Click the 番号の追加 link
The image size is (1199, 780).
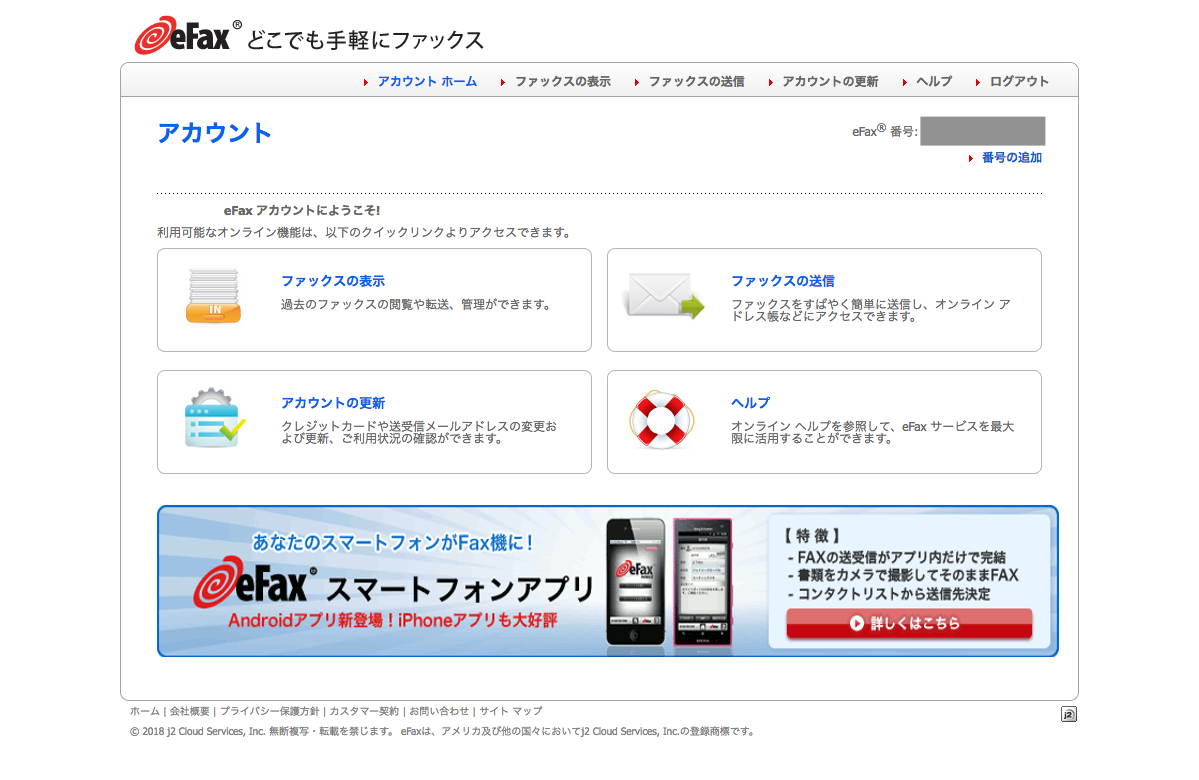pyautogui.click(x=1012, y=158)
